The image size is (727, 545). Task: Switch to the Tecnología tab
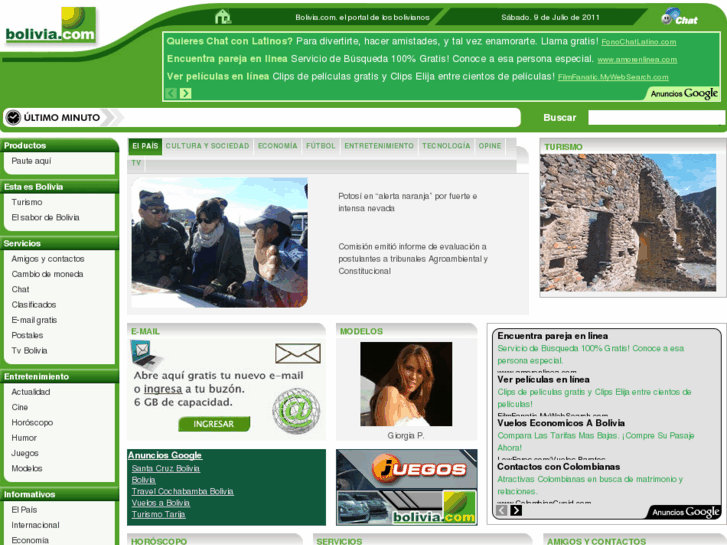[x=446, y=146]
